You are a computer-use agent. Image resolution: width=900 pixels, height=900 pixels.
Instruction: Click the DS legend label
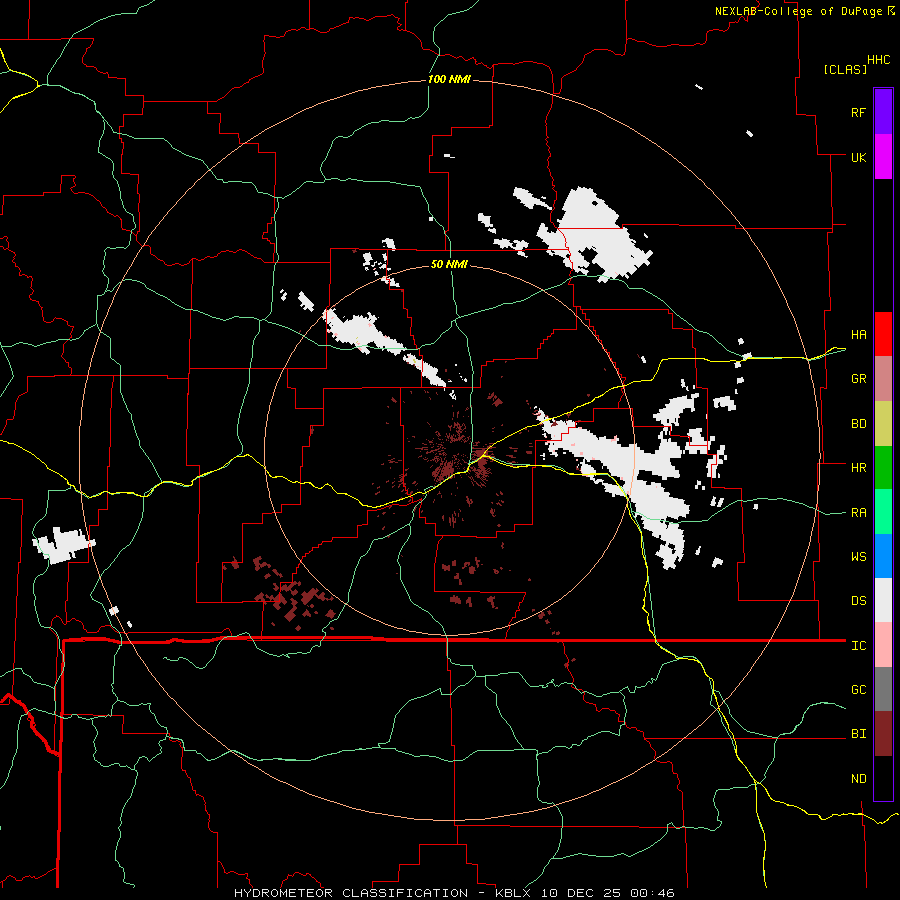pyautogui.click(x=858, y=600)
